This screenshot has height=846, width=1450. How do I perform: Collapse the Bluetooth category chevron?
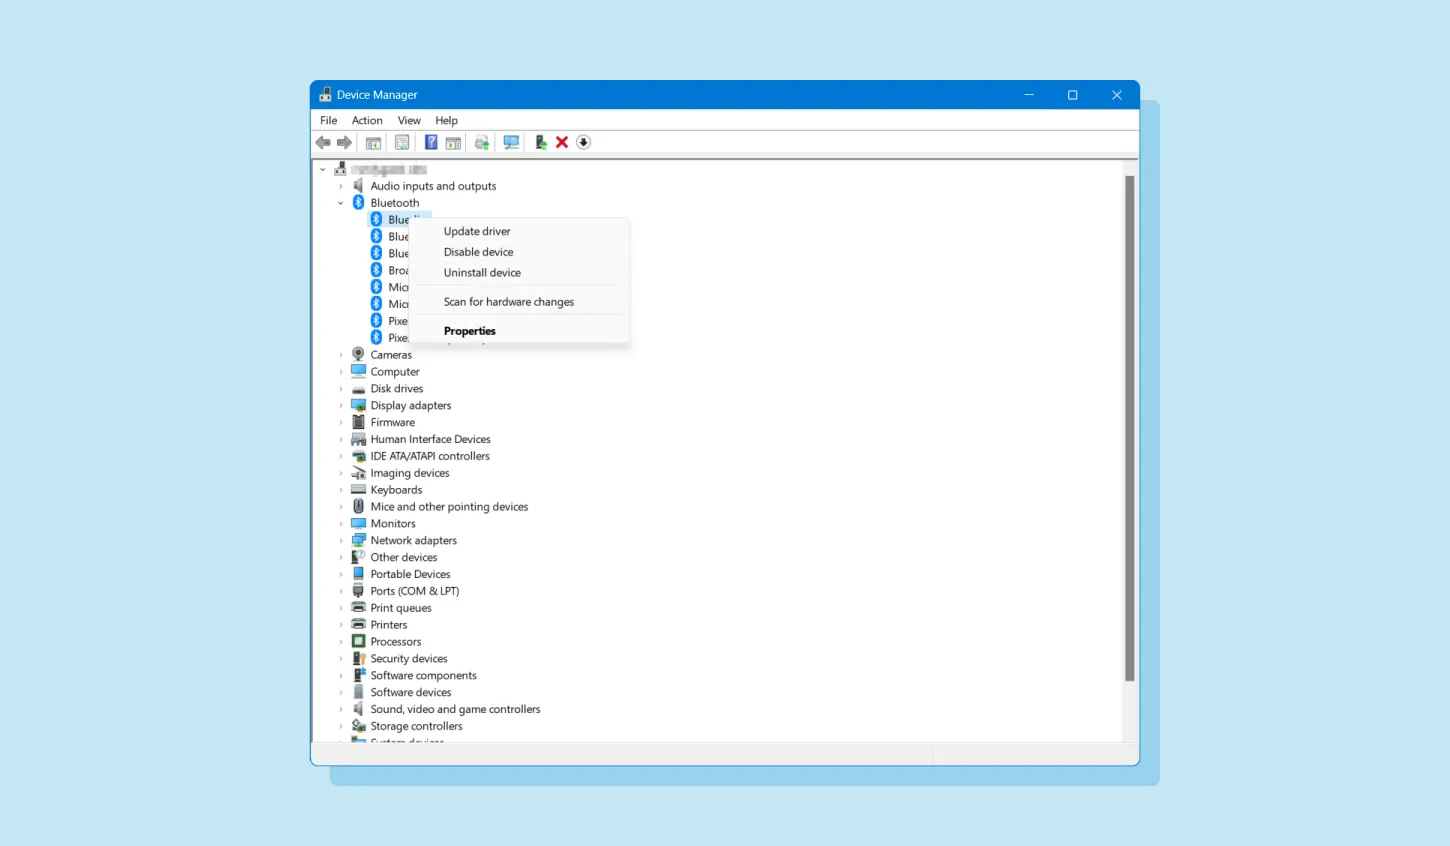coord(341,202)
